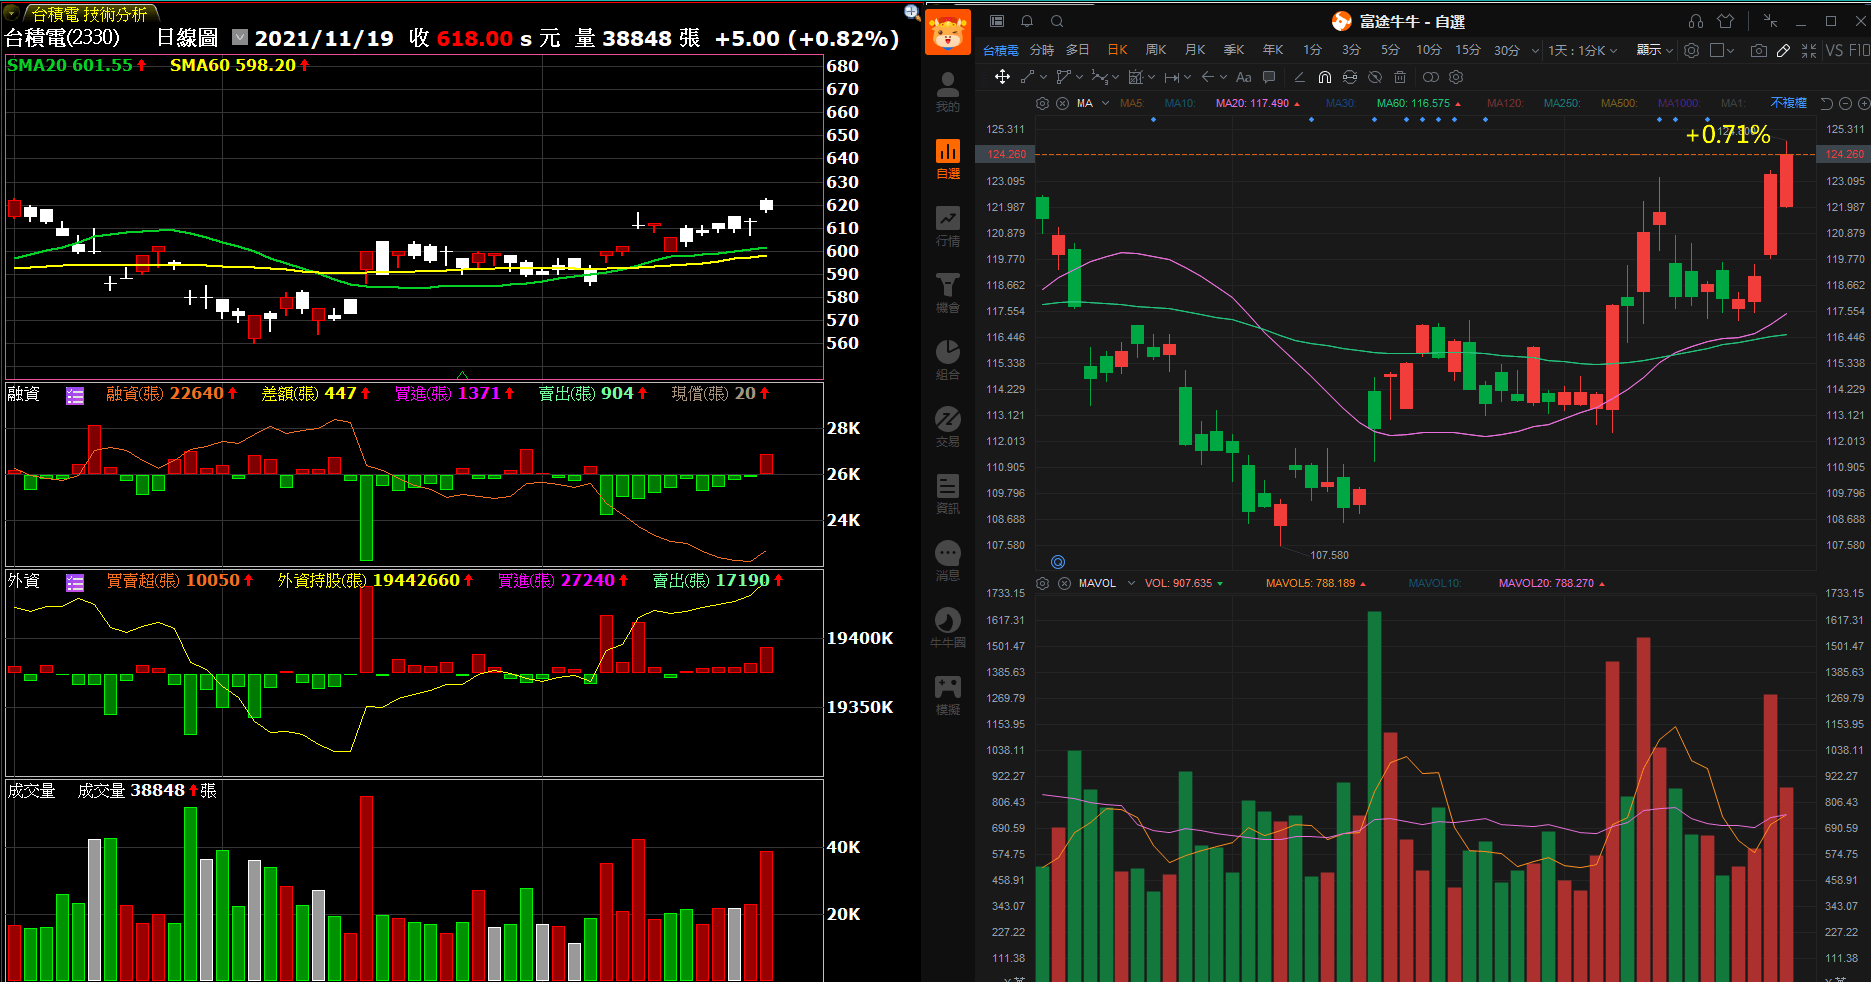Select the 日K chart tab

[1117, 50]
